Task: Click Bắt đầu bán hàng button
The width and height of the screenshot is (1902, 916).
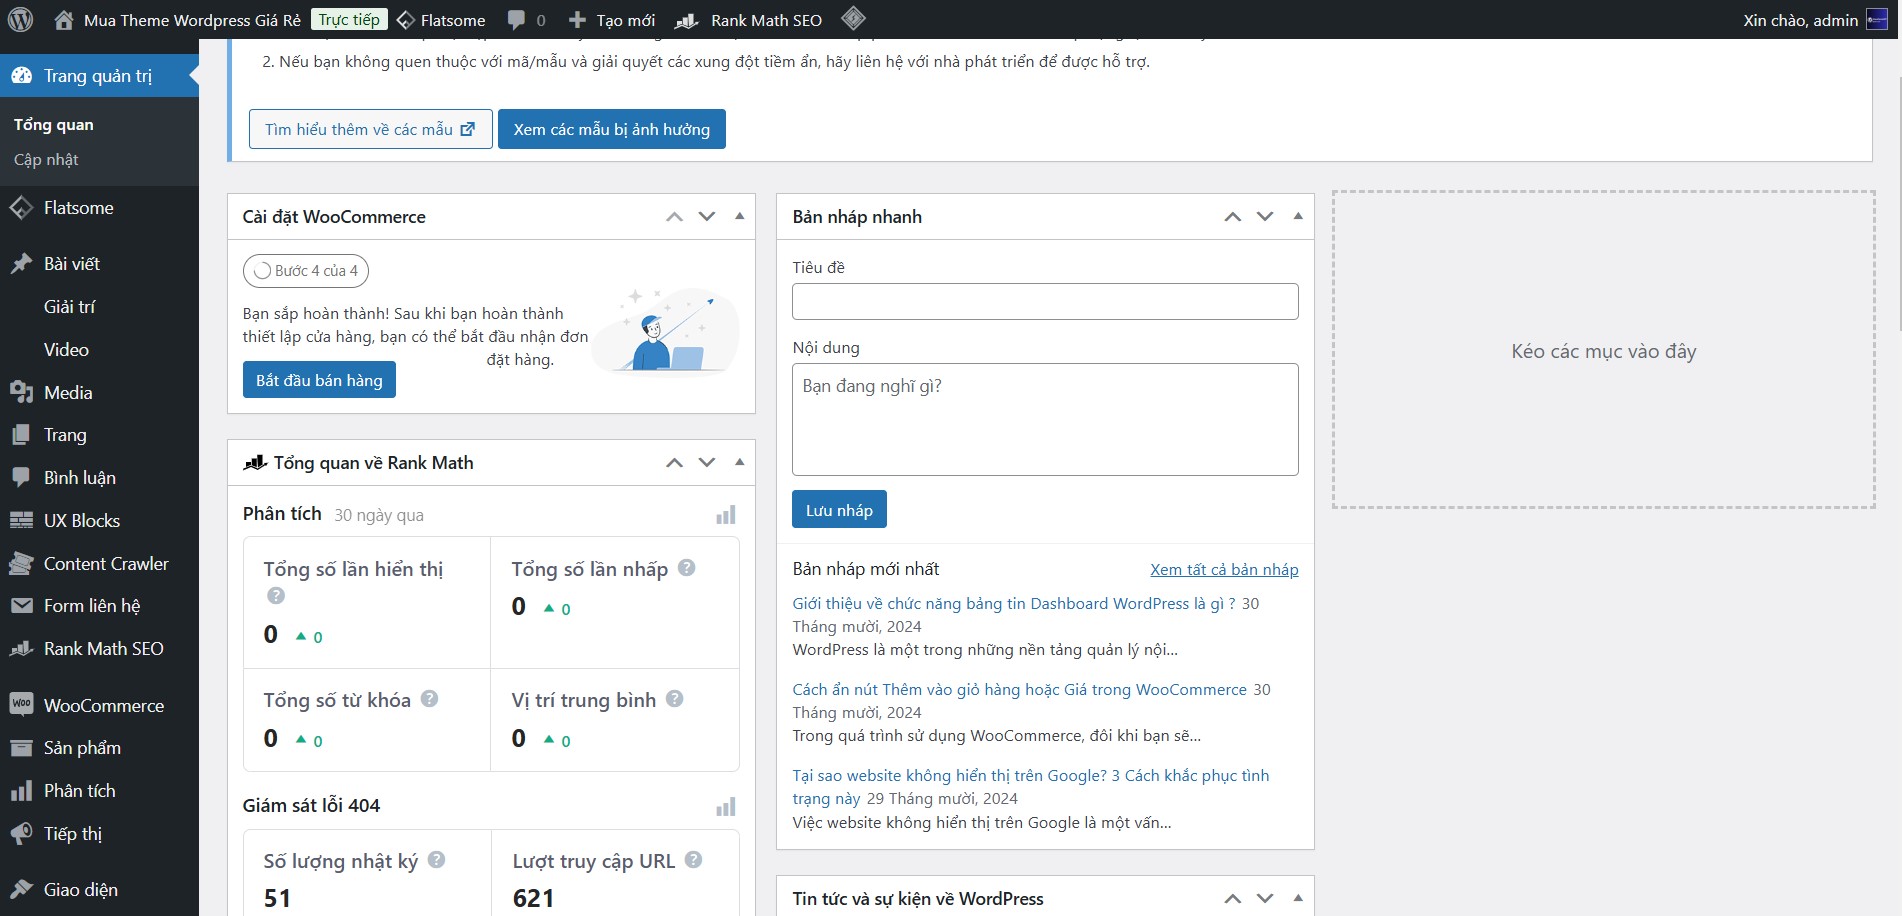Action: tap(319, 380)
